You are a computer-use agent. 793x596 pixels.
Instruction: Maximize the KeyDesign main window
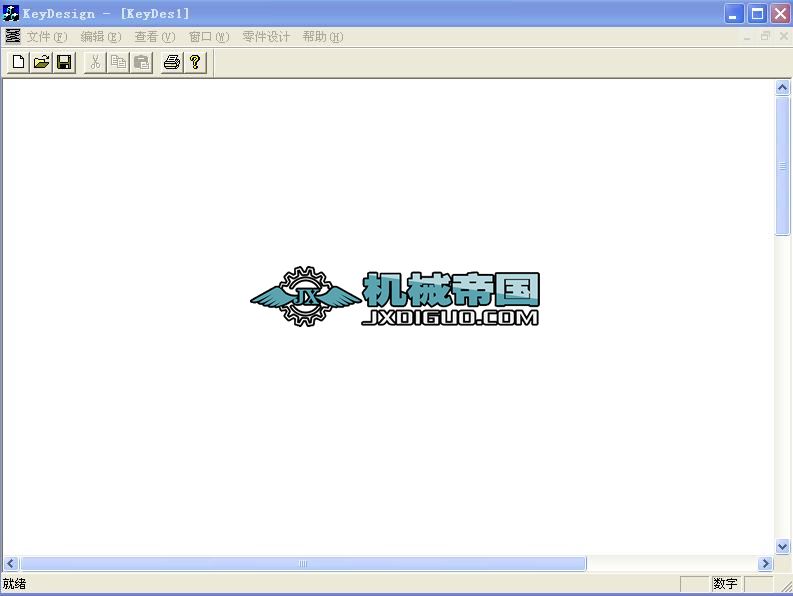pyautogui.click(x=757, y=14)
